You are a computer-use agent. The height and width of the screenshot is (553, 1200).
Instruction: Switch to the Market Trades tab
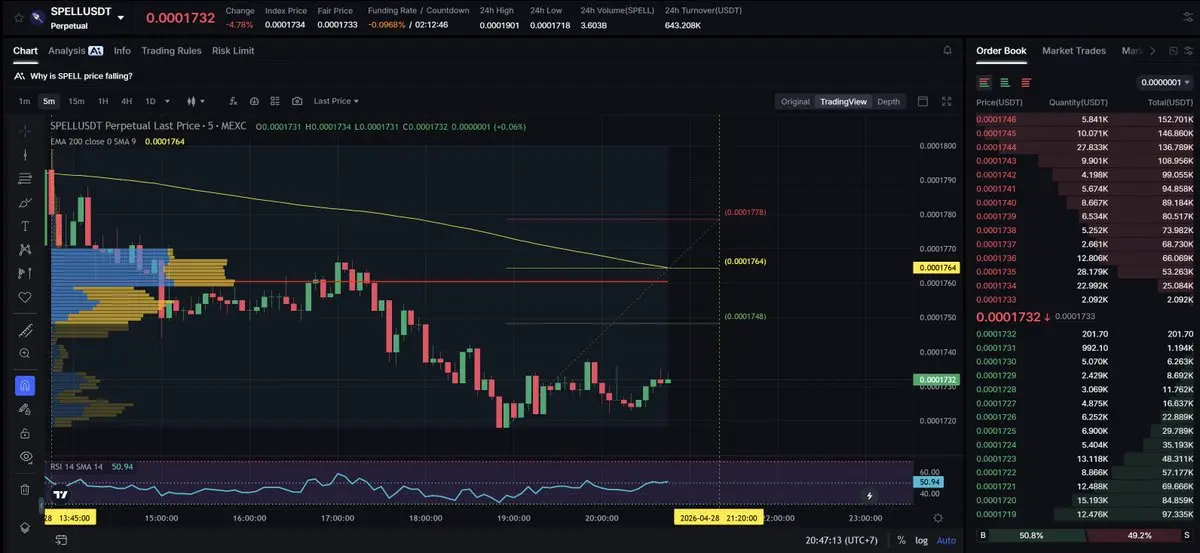(x=1074, y=50)
